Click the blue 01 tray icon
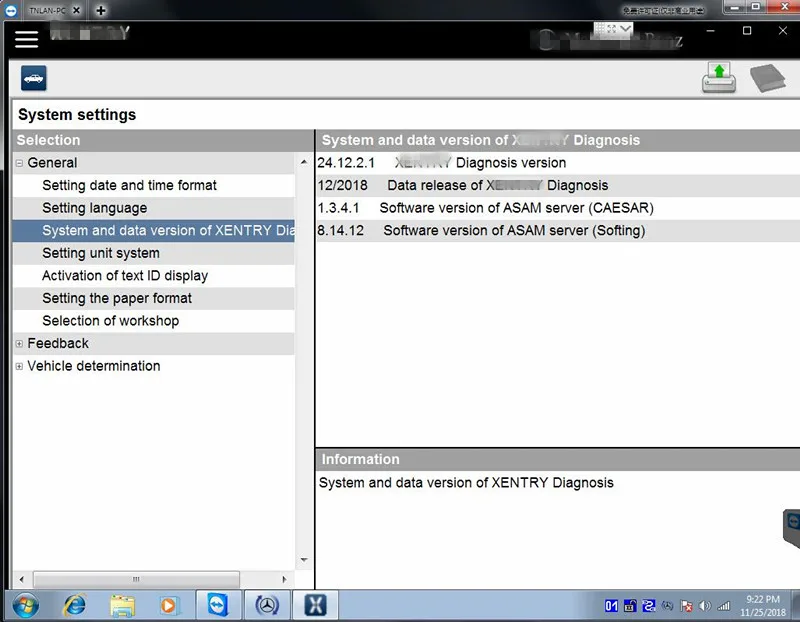This screenshot has width=800, height=622. click(611, 606)
